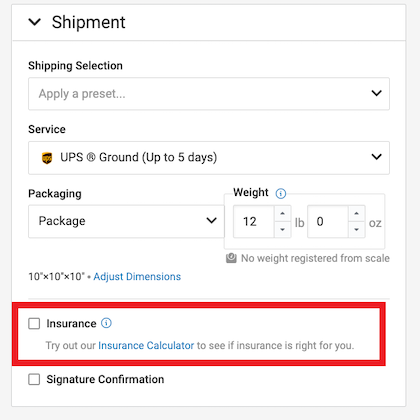Click the UPS shield logo icon

tap(47, 158)
